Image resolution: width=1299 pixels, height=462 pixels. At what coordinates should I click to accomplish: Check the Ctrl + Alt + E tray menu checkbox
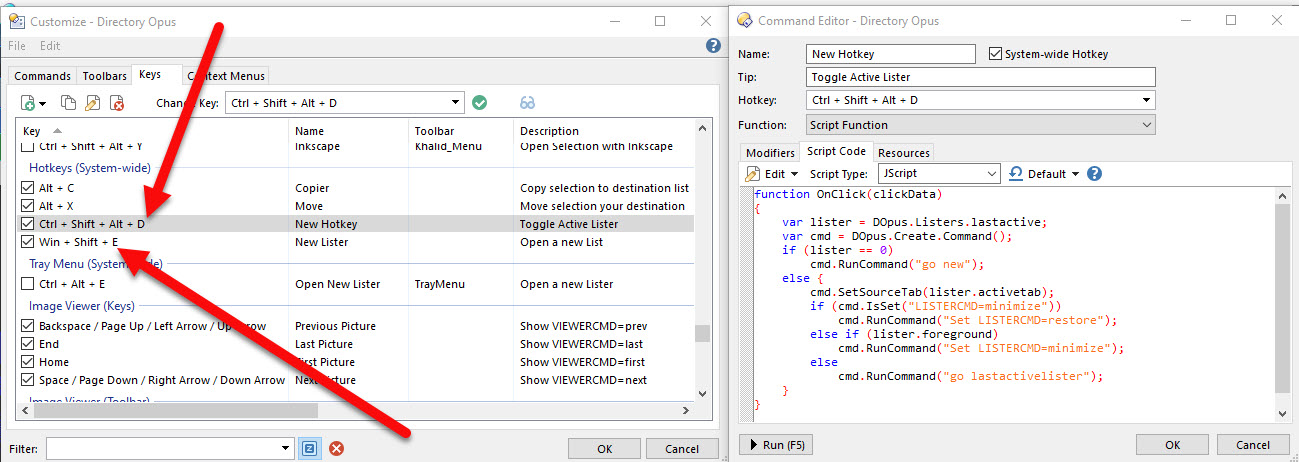28,284
